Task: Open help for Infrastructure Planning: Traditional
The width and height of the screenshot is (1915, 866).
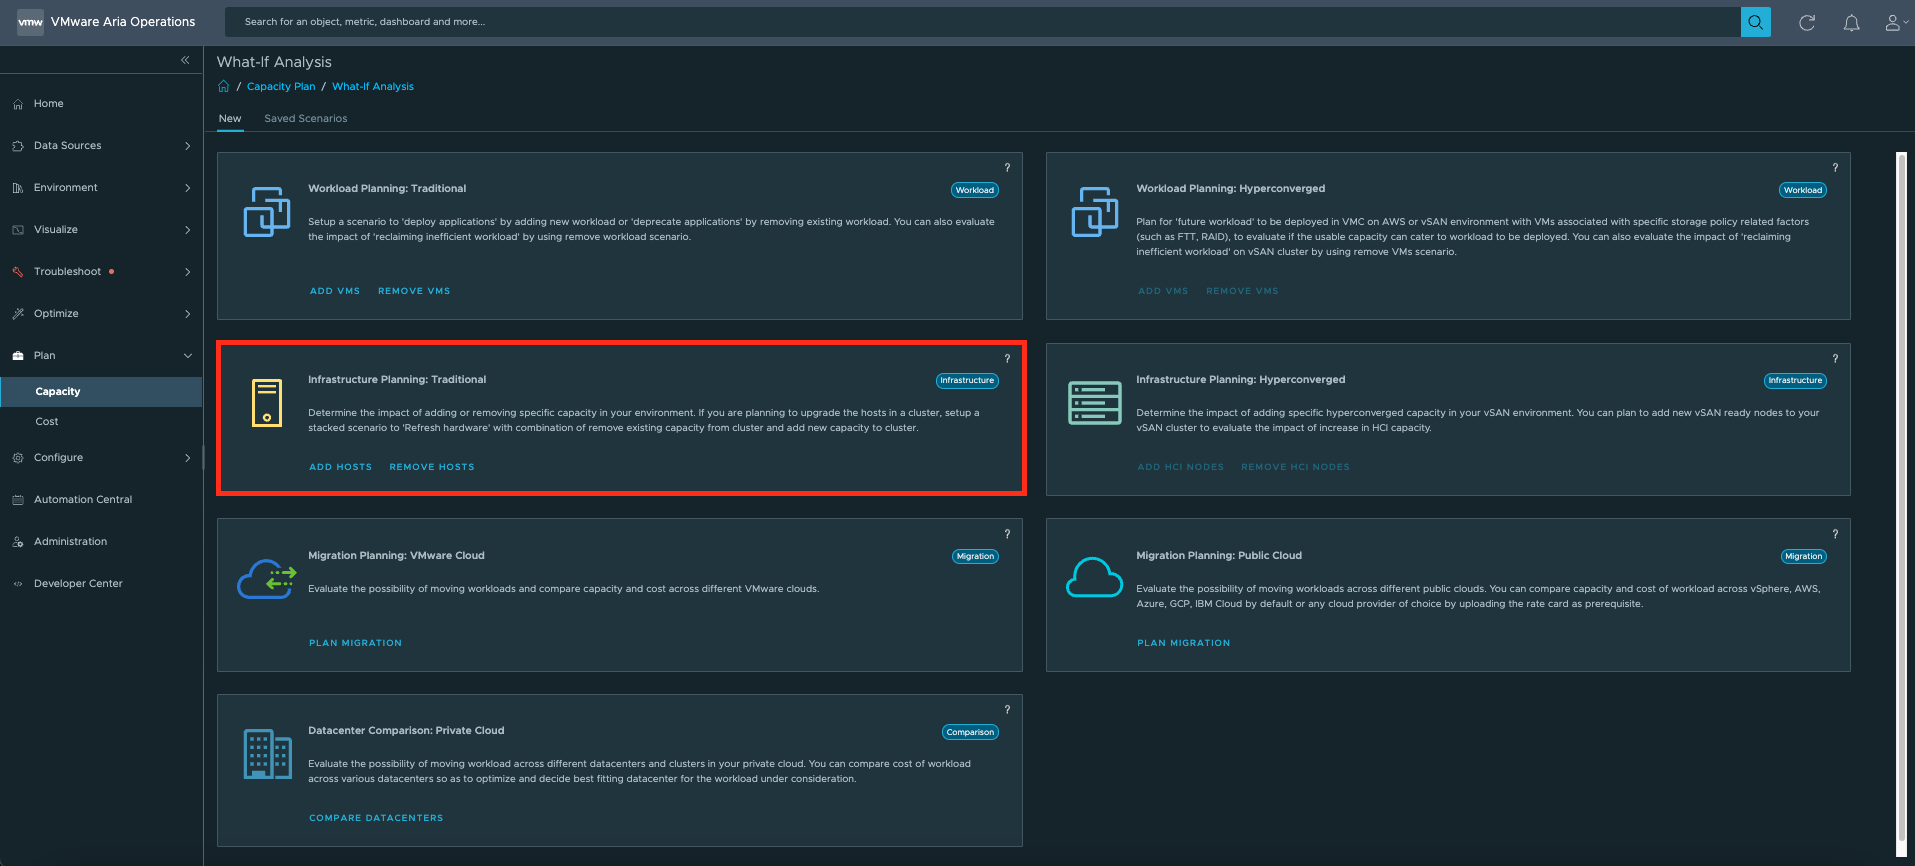Action: (1007, 359)
